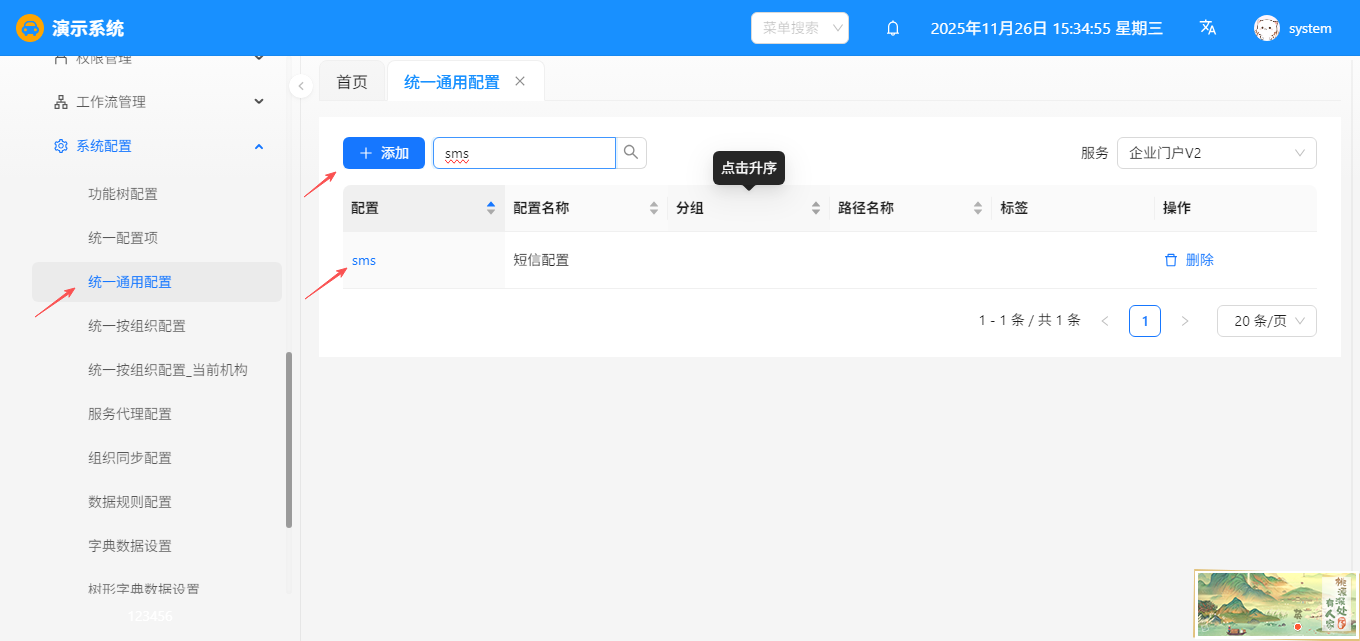Screen dimensions: 1360x641
Task: Open the sms configuration link
Action: pos(364,260)
